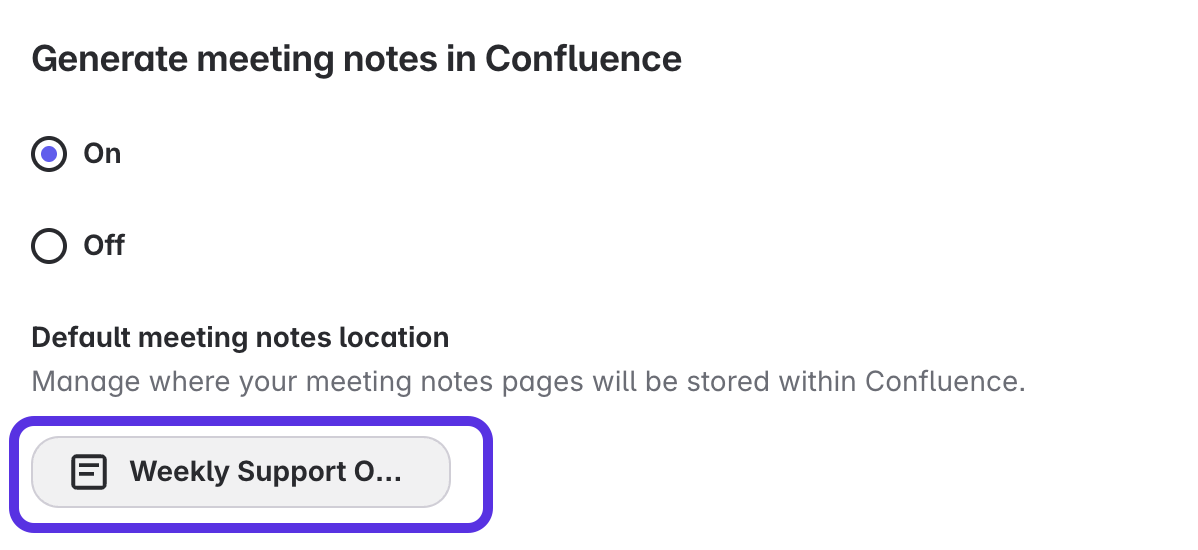Screen dimensions: 1198x550
Task: Select the "On" radio button
Action: point(49,154)
